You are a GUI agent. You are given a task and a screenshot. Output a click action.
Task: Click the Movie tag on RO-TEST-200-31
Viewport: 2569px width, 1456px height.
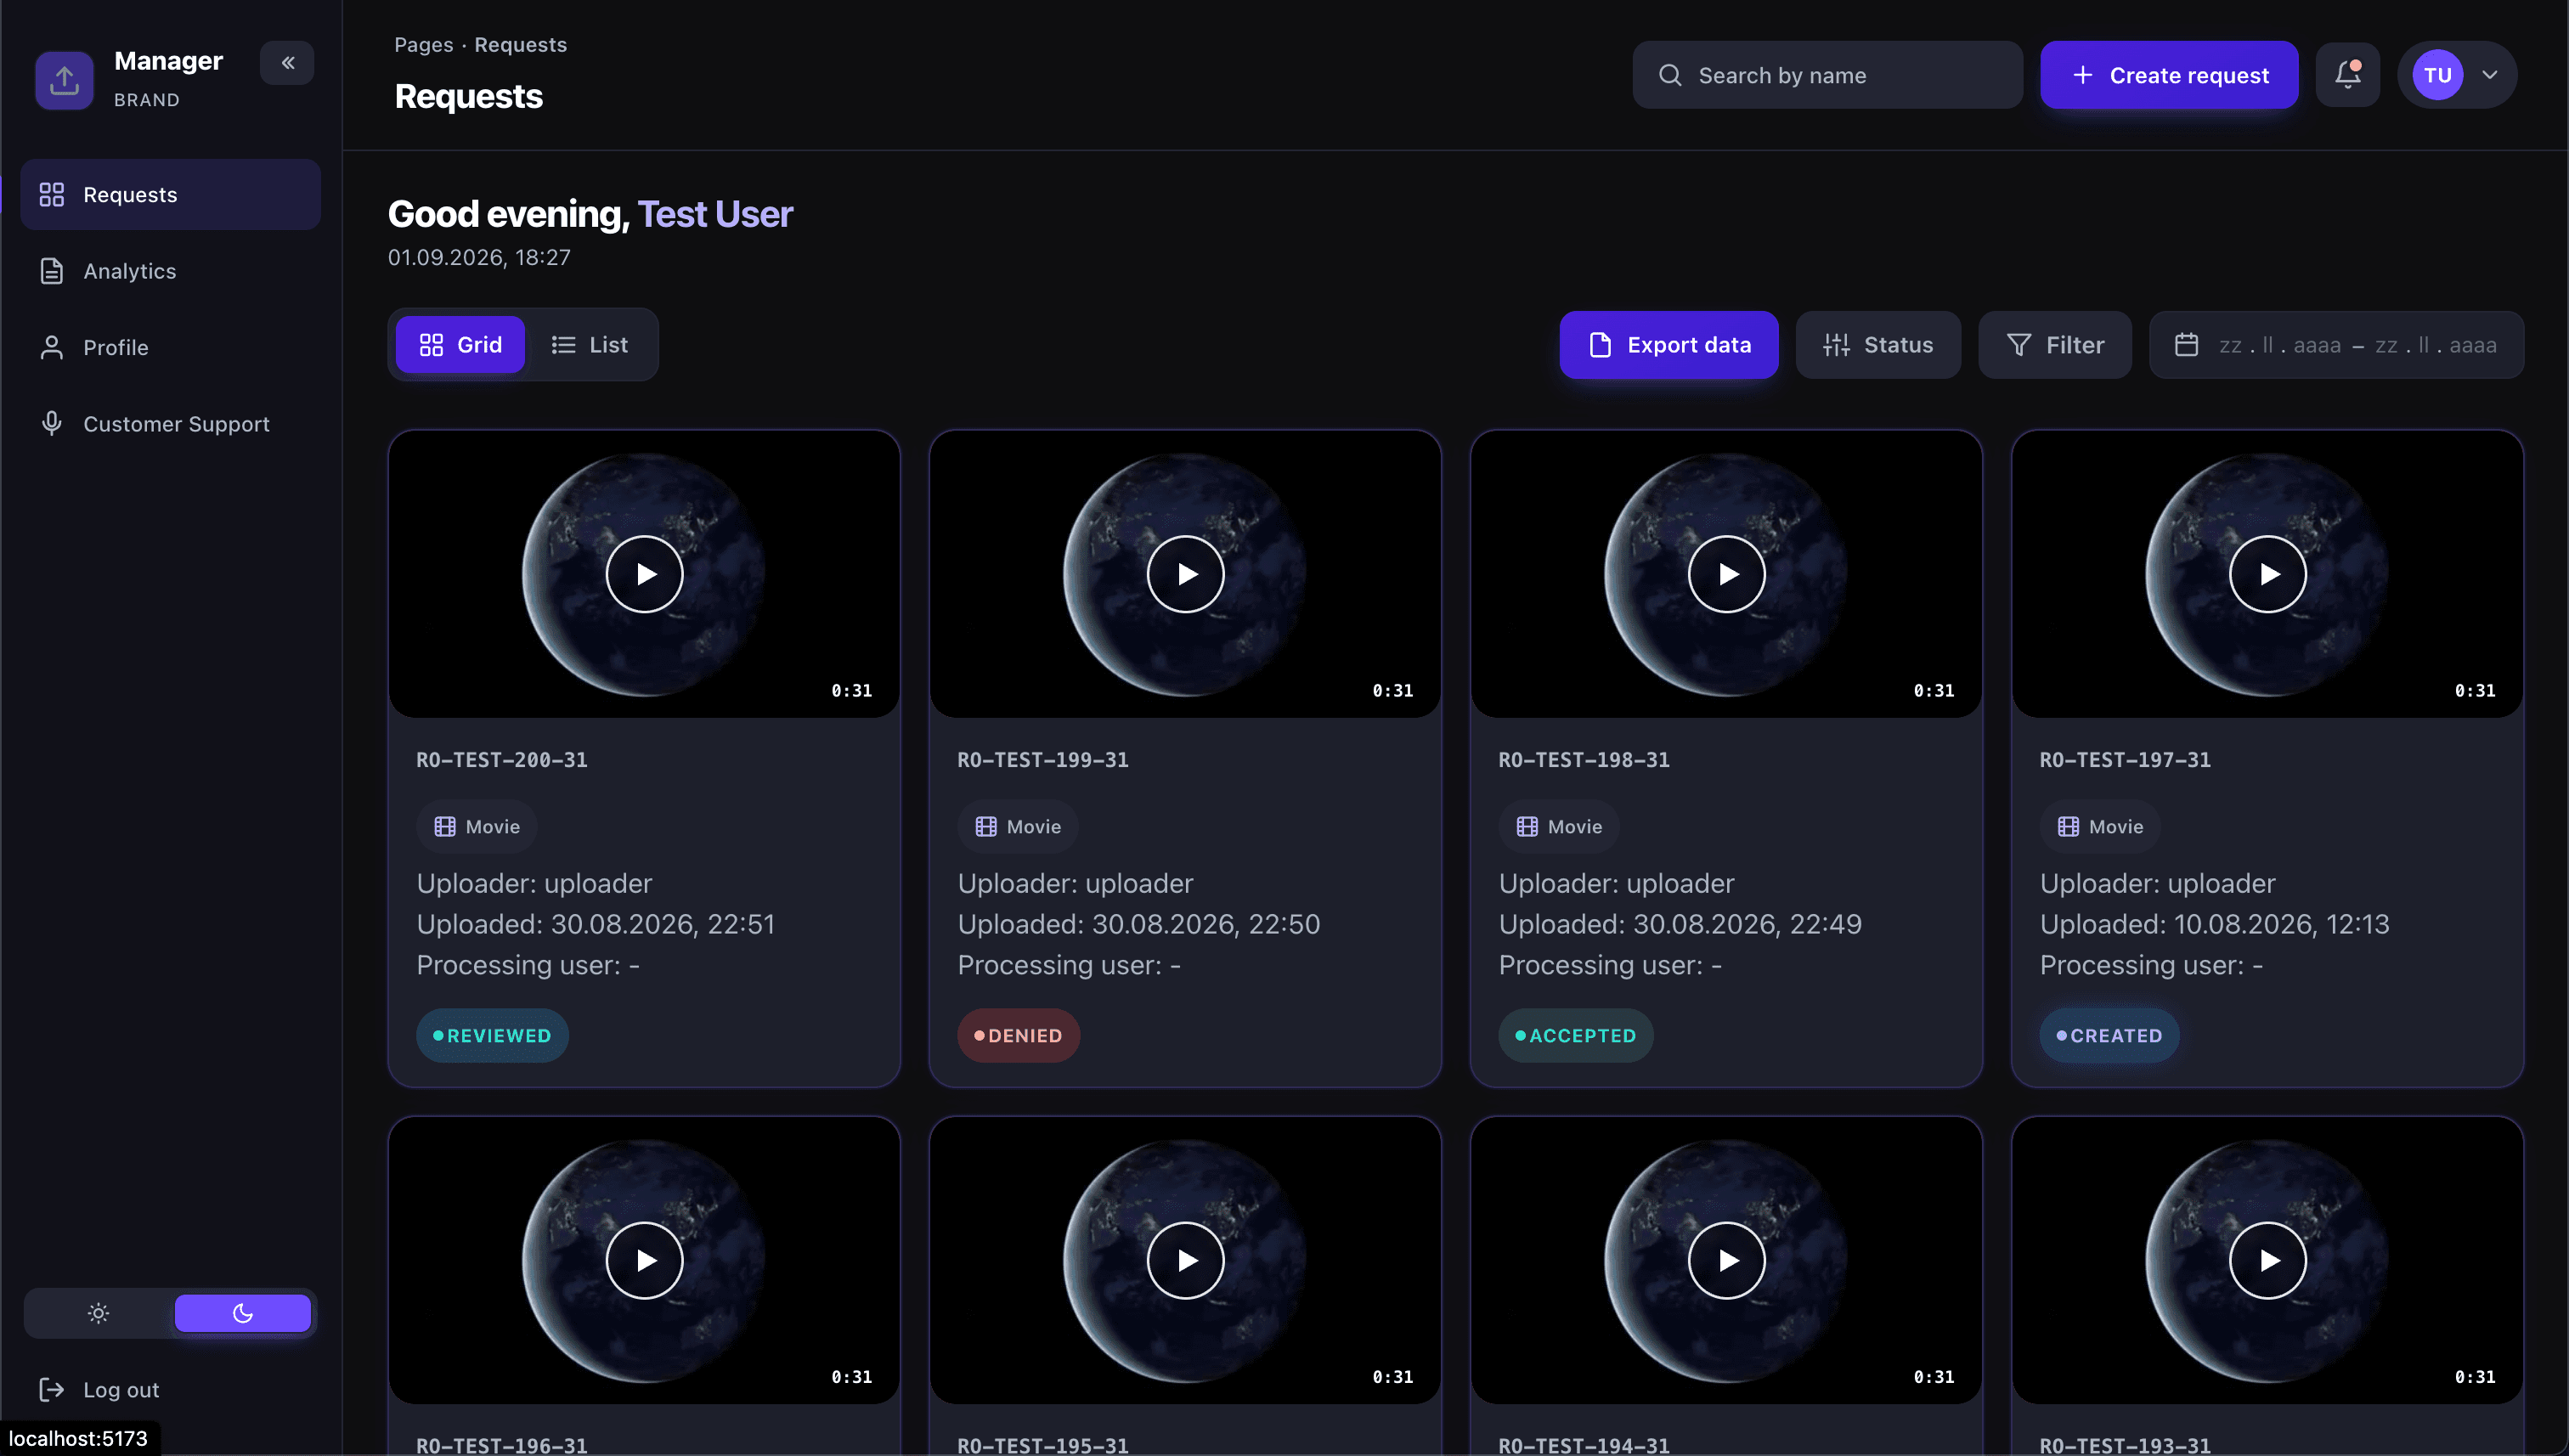tap(477, 827)
